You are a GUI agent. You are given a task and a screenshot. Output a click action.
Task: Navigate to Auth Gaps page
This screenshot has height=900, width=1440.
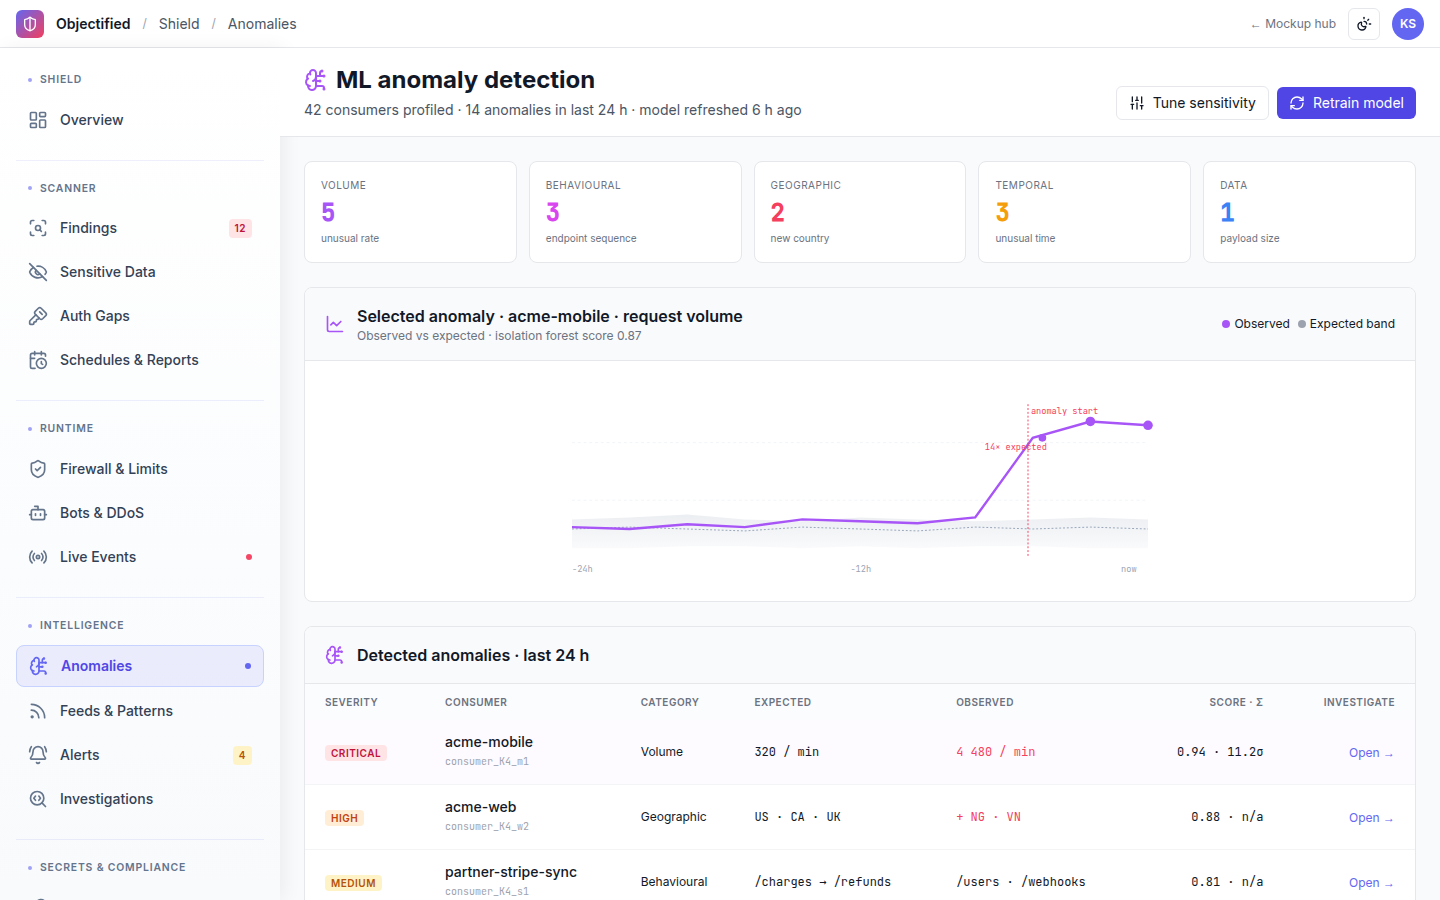tap(140, 316)
